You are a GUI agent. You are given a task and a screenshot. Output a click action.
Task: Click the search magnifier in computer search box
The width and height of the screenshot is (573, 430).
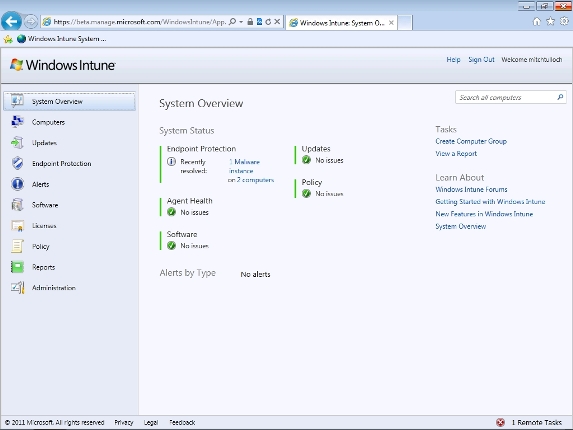[560, 97]
